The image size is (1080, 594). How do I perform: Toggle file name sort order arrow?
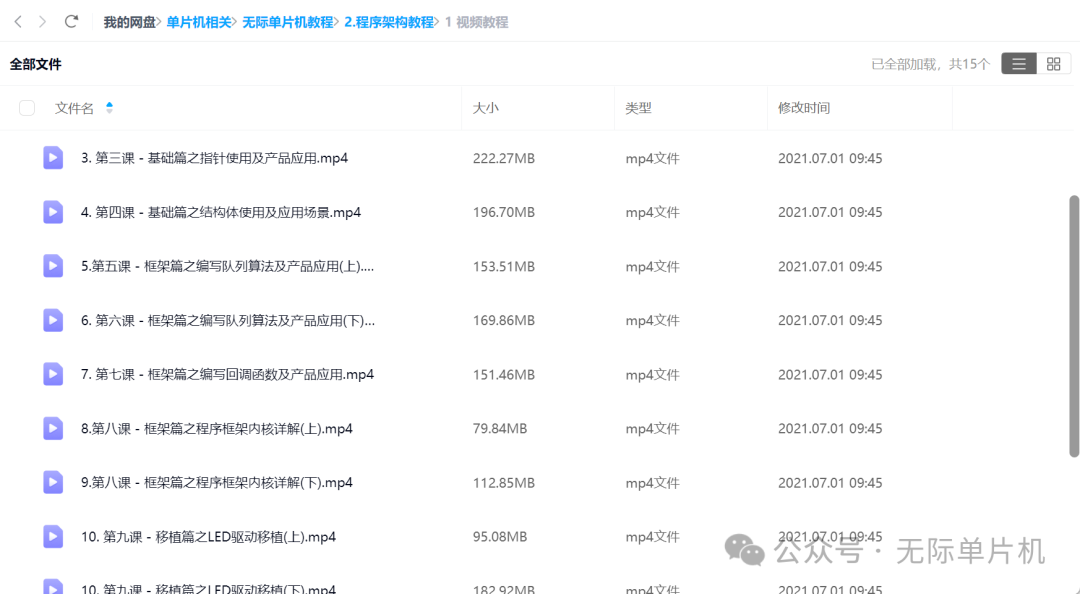click(109, 108)
